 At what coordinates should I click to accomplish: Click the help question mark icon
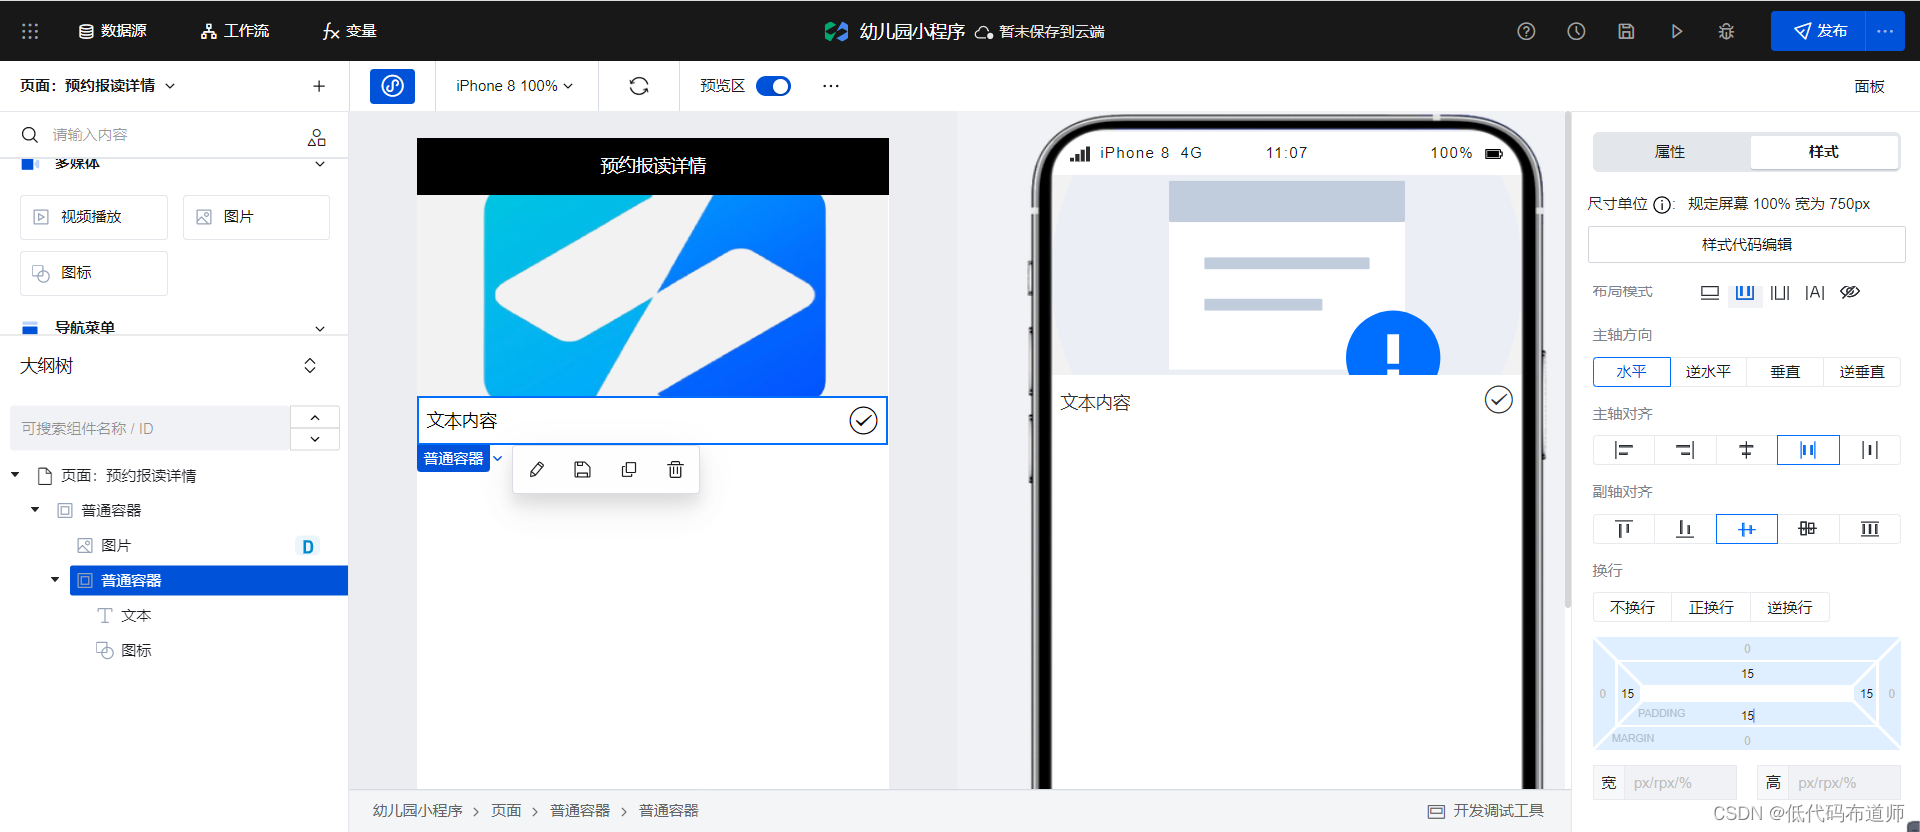click(1526, 31)
